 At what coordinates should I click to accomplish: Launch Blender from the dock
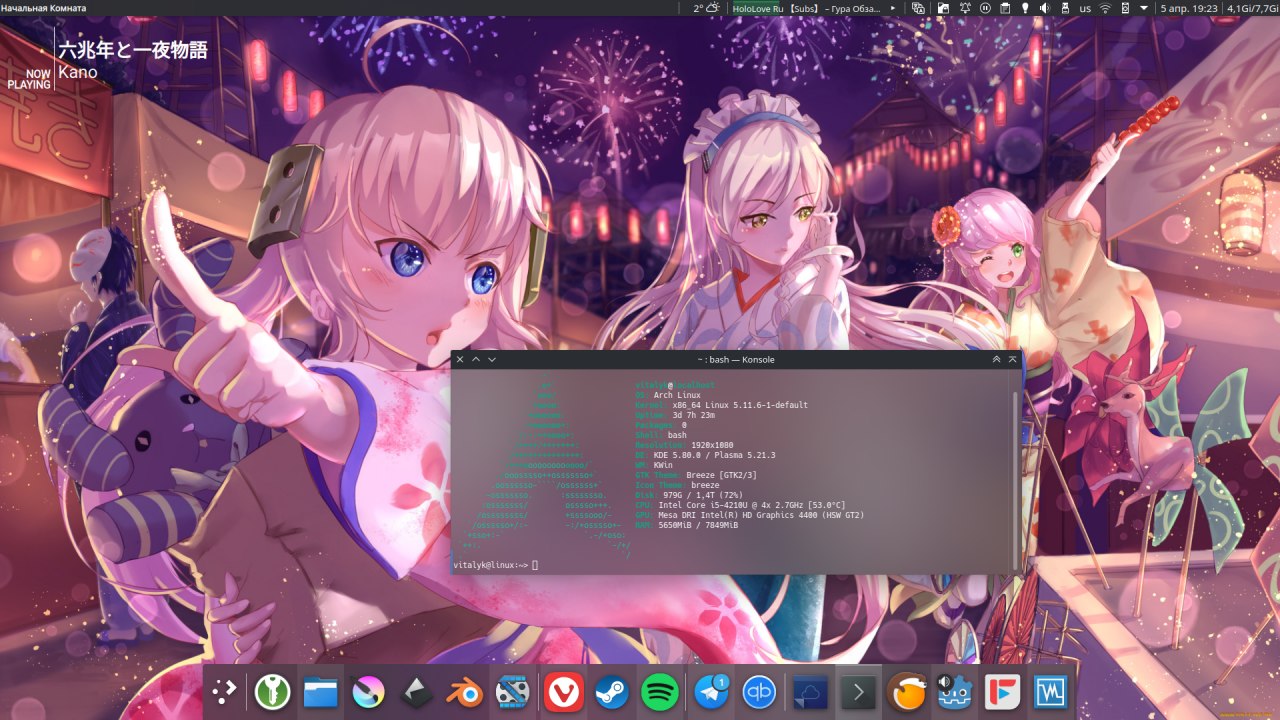[465, 692]
